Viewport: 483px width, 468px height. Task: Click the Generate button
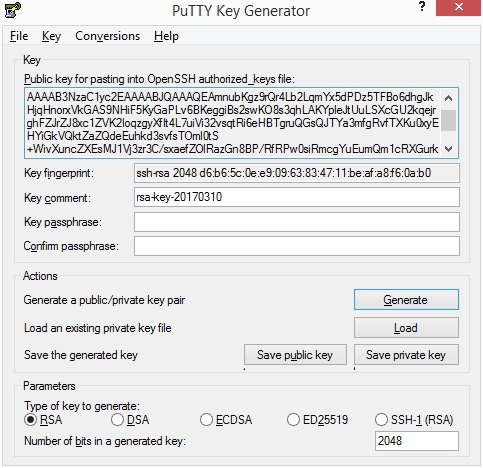406,300
